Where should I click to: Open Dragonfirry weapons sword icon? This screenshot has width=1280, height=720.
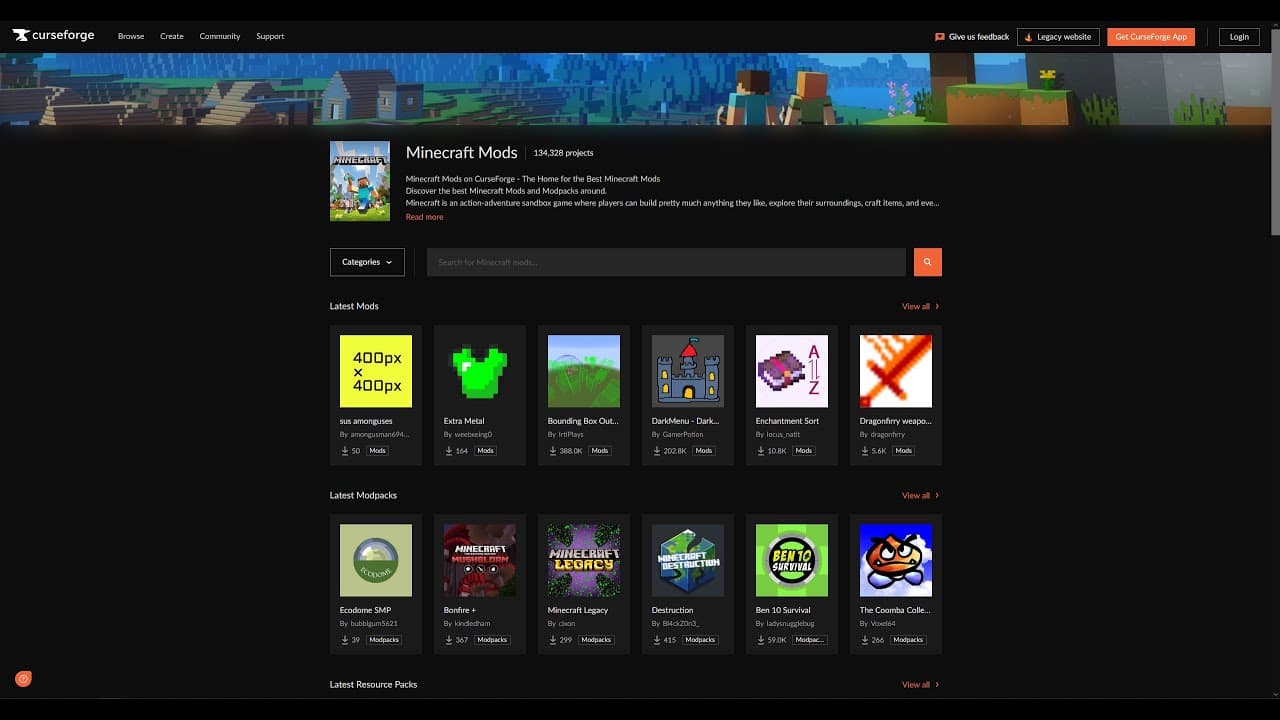(896, 371)
